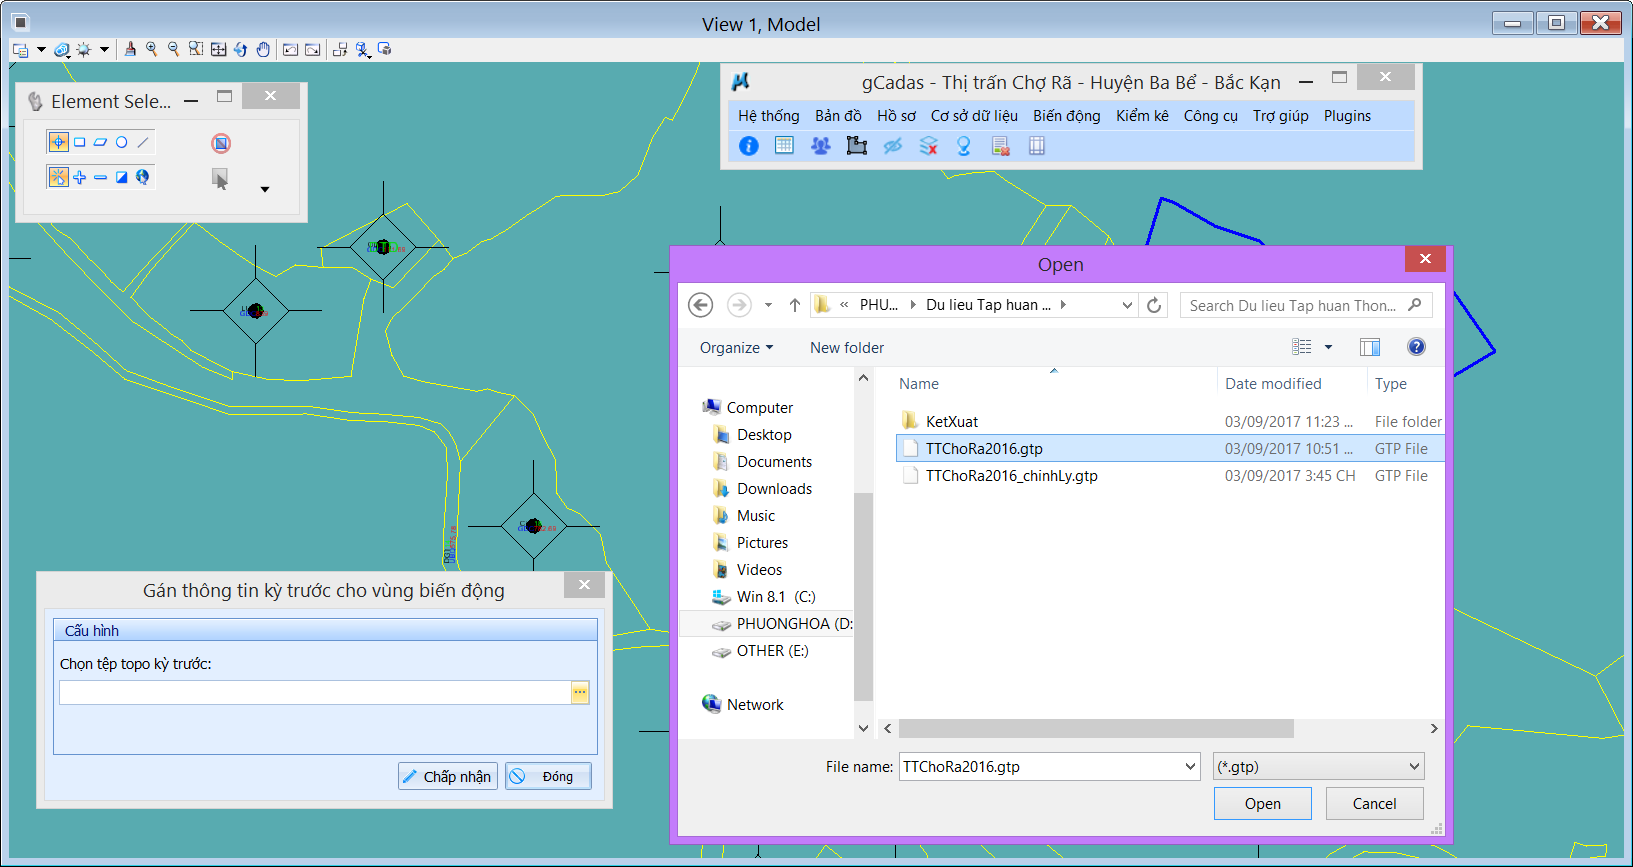Open the Bản đồ menu
This screenshot has width=1633, height=867.
838,116
